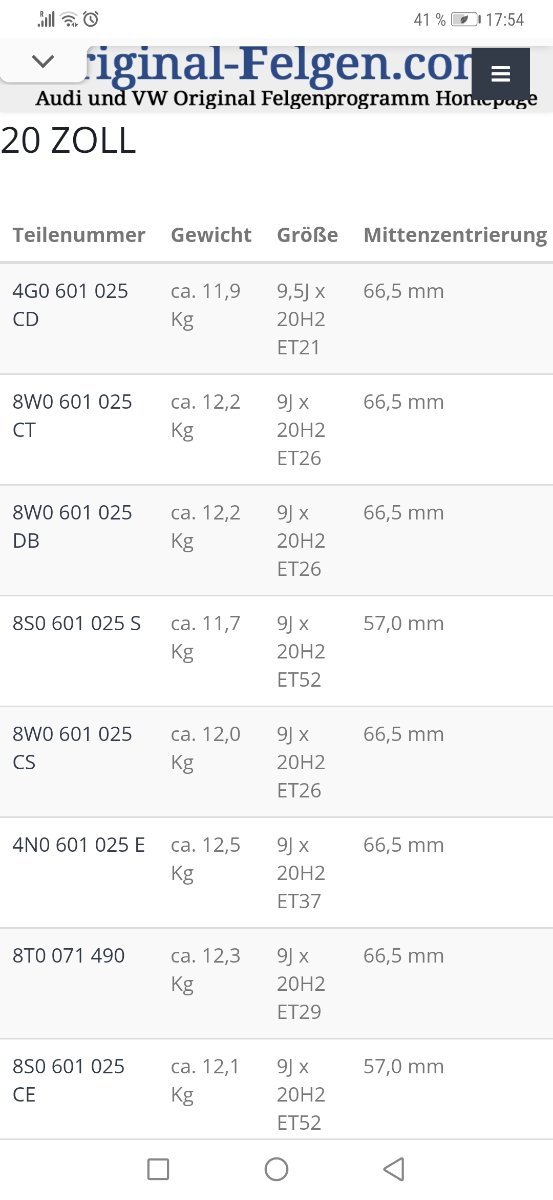Sort by Teilenummer column header
Screen dimensions: 553x1200
point(79,235)
